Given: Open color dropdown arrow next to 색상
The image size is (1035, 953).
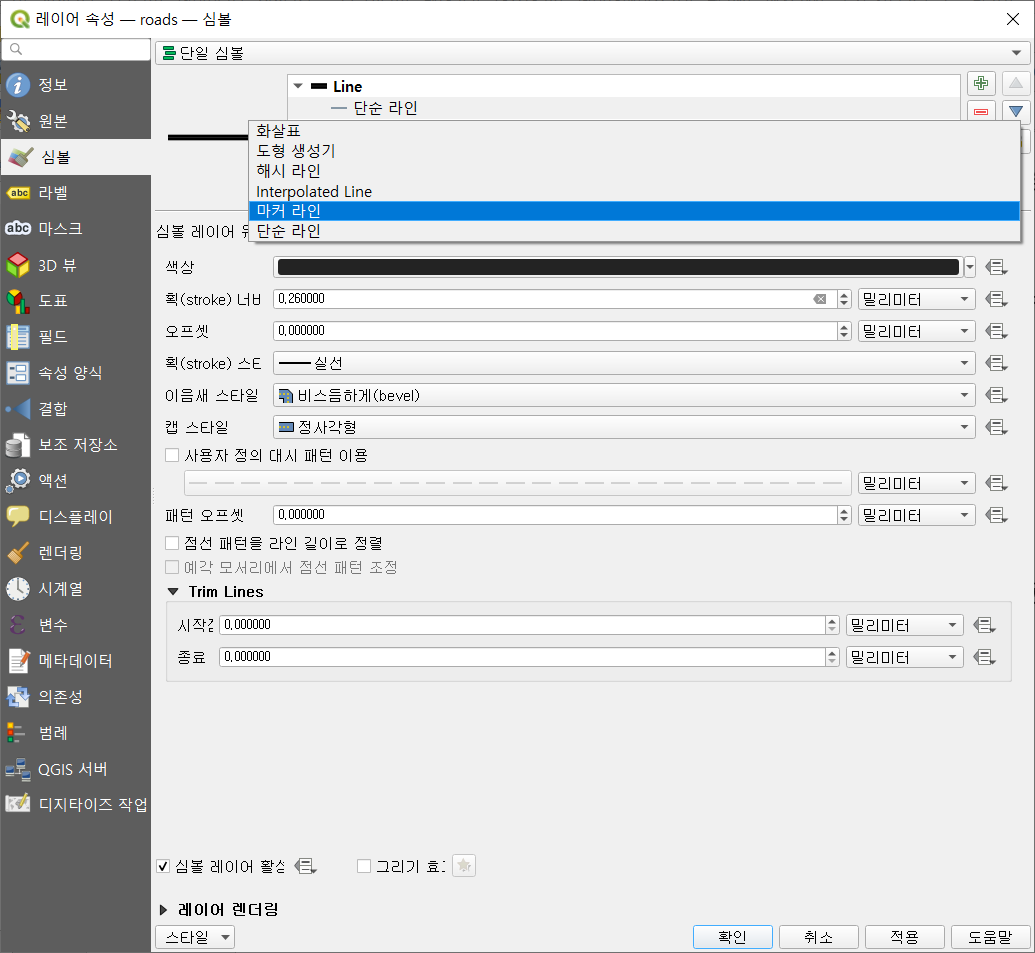Looking at the screenshot, I should [x=969, y=267].
